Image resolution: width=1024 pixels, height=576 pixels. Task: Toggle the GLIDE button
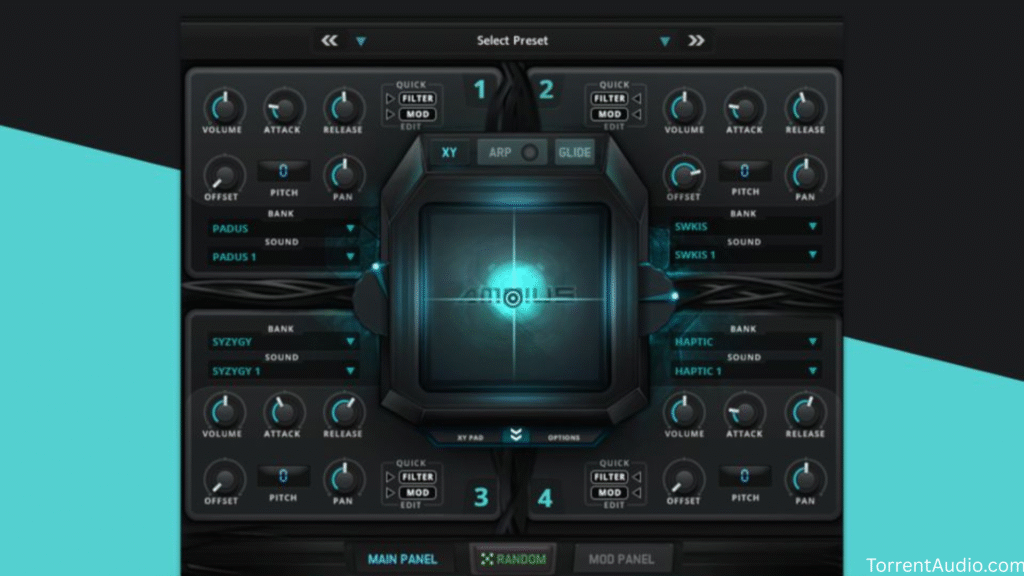(574, 153)
